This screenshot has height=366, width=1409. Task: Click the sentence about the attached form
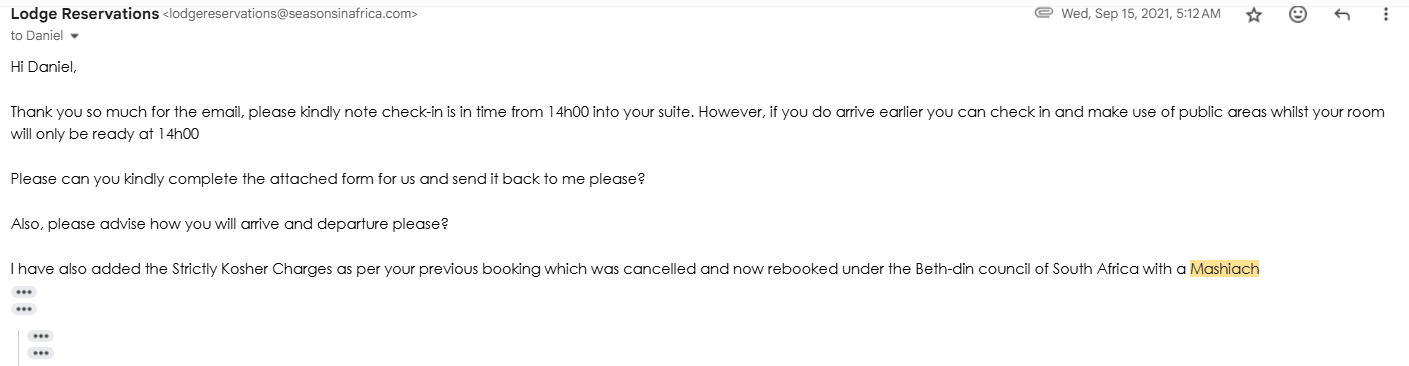tap(328, 179)
